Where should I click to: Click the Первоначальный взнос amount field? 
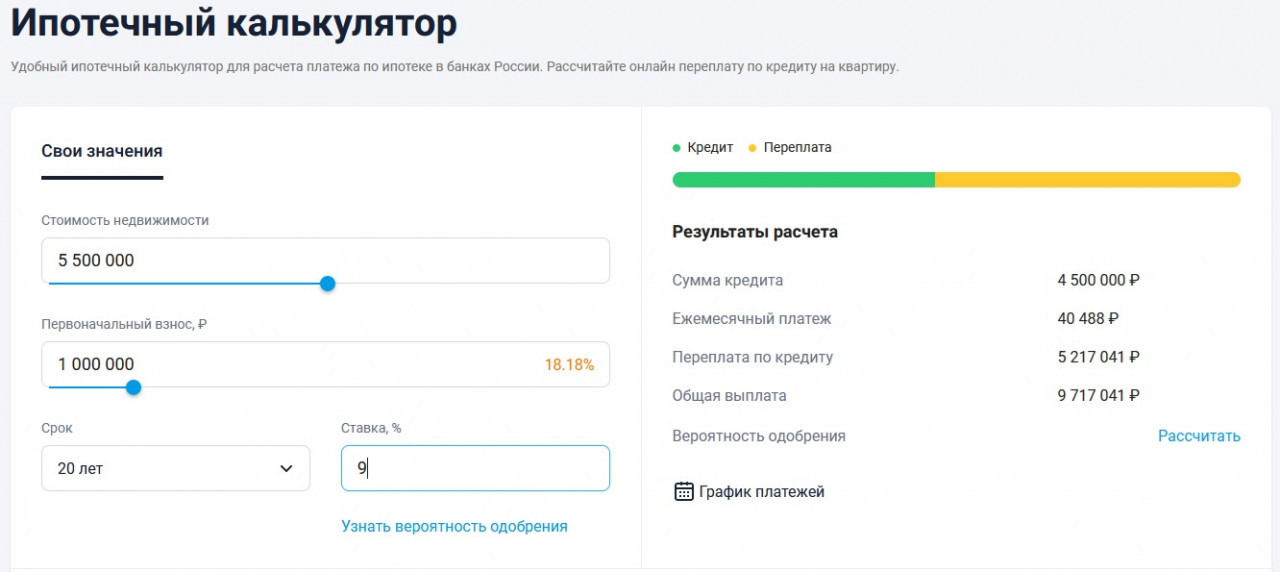click(x=290, y=364)
